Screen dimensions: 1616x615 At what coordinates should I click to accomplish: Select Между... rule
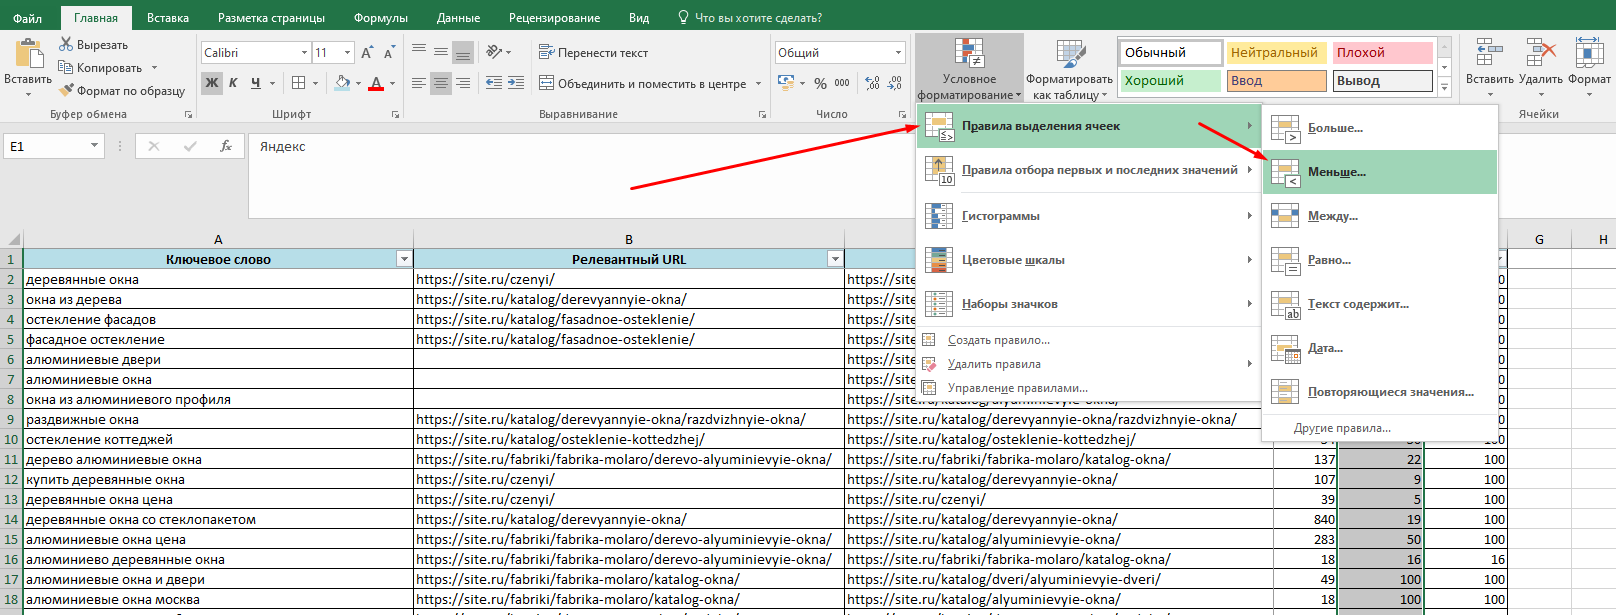[x=1380, y=216]
